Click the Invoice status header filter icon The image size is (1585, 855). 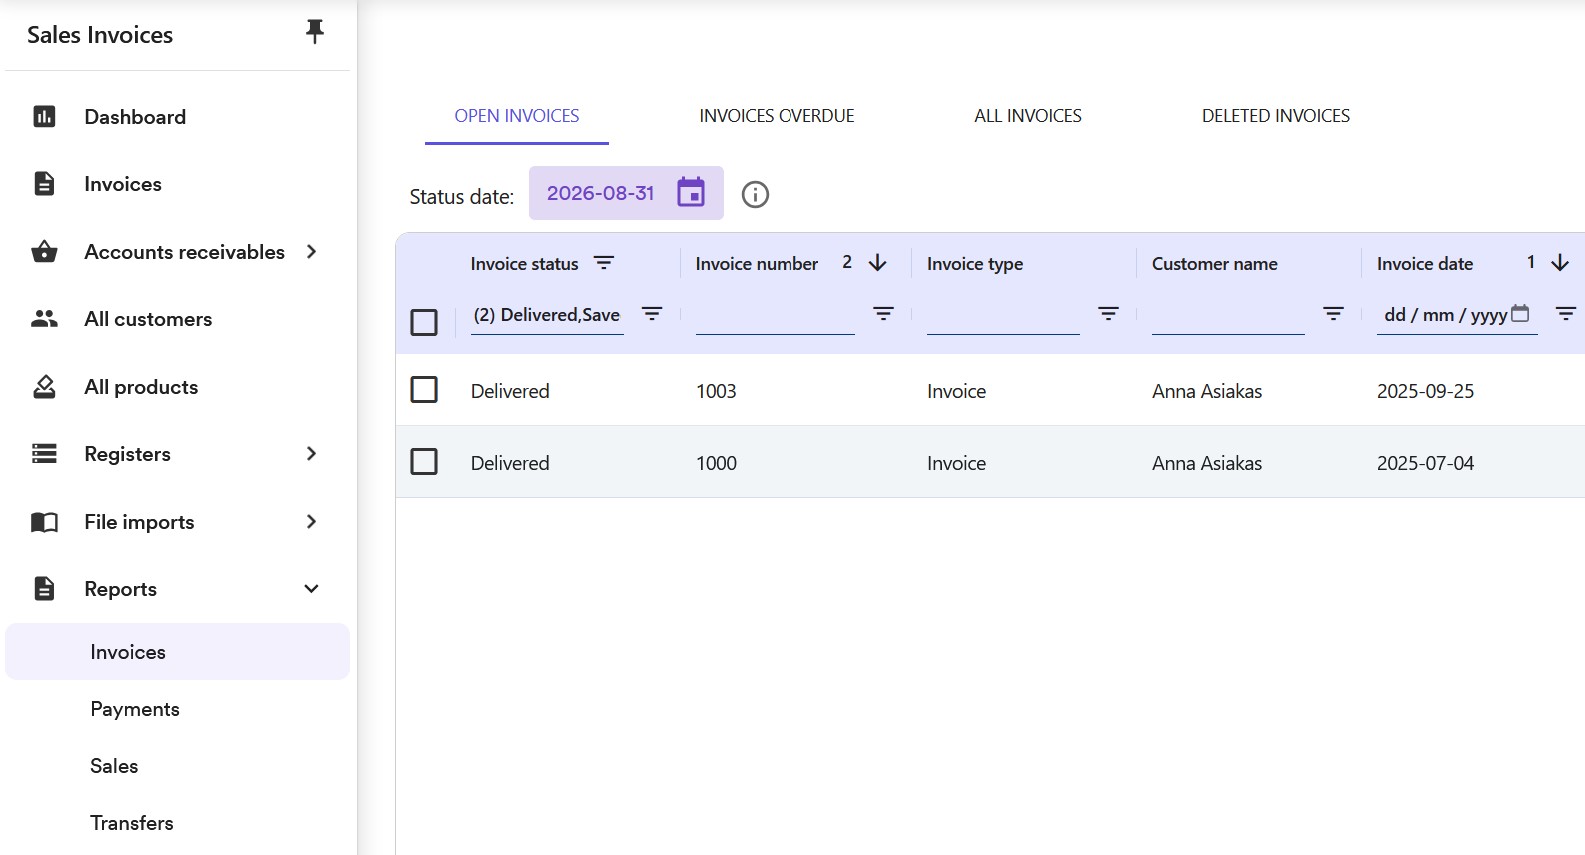pos(604,263)
